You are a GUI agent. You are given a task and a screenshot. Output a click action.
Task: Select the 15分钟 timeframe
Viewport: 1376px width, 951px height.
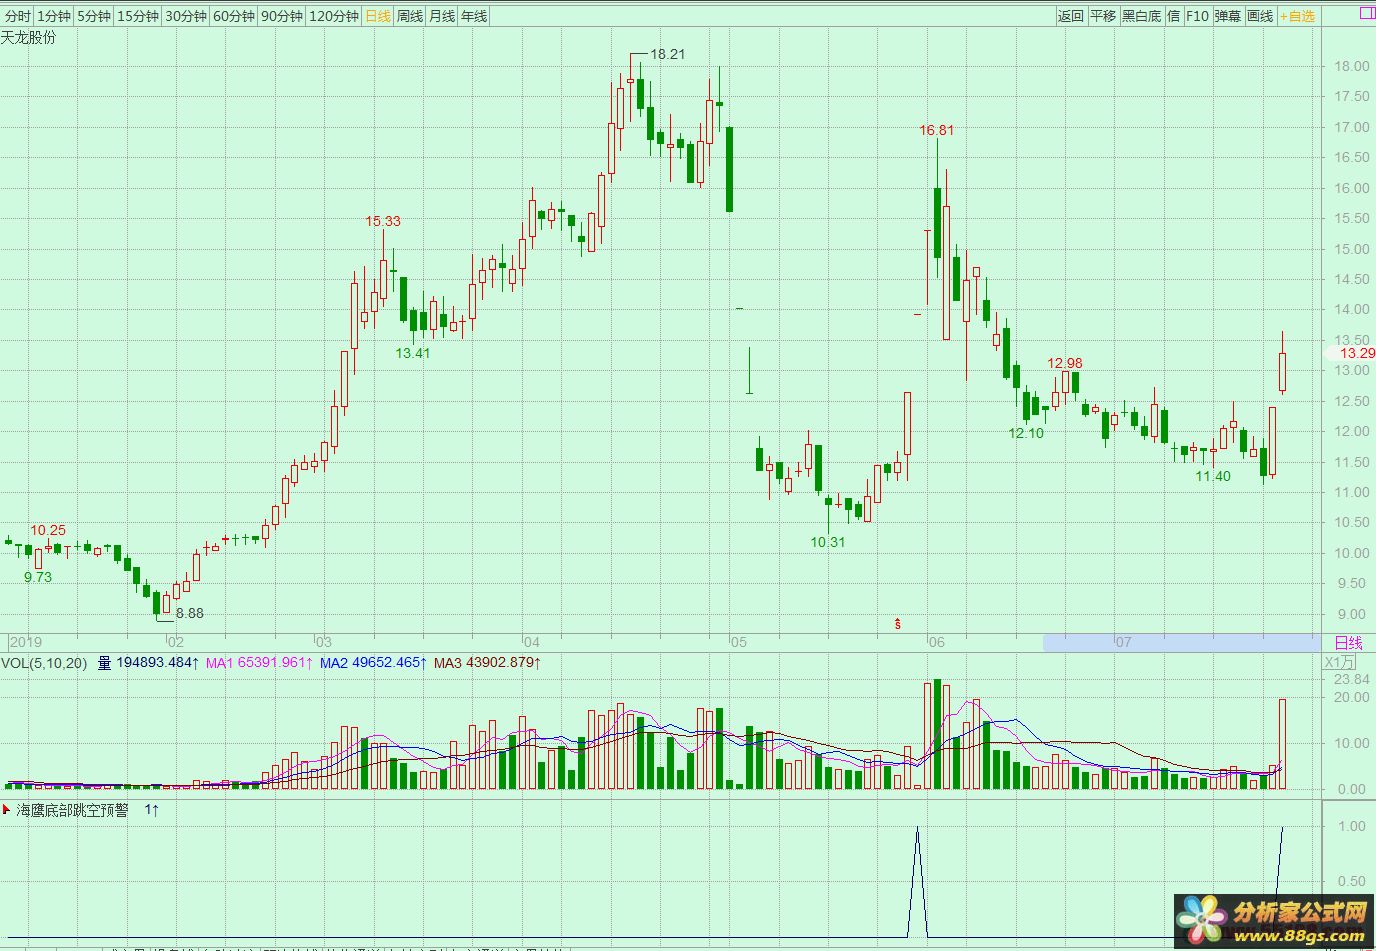click(x=138, y=16)
